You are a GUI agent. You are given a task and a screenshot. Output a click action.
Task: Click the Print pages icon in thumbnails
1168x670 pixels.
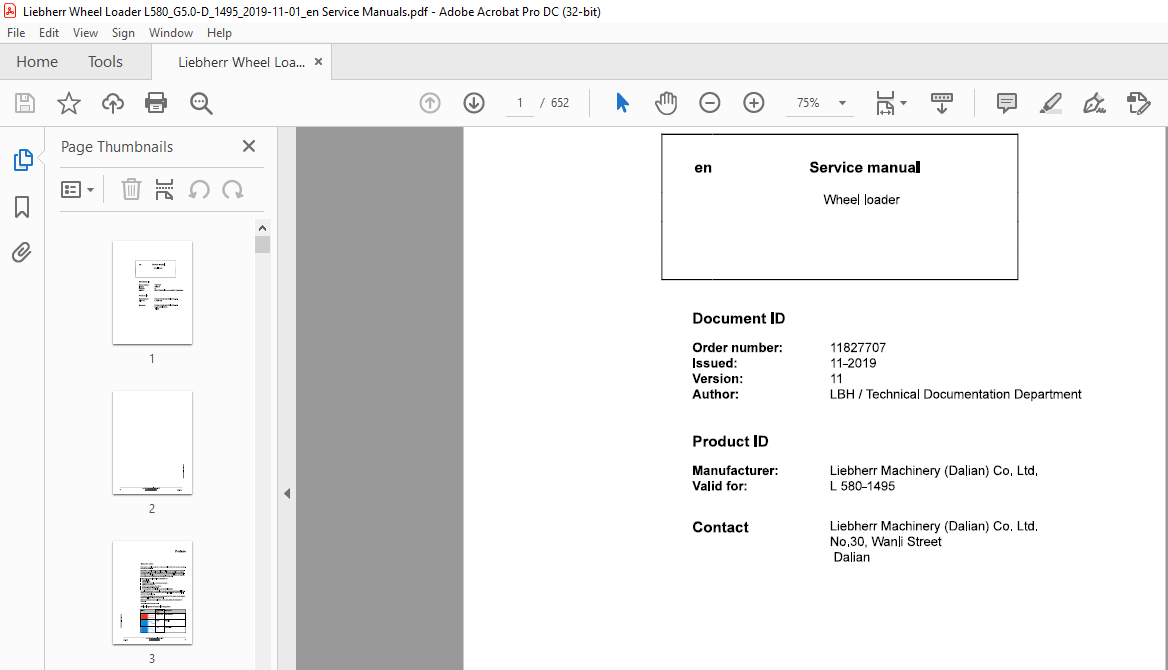pyautogui.click(x=165, y=189)
